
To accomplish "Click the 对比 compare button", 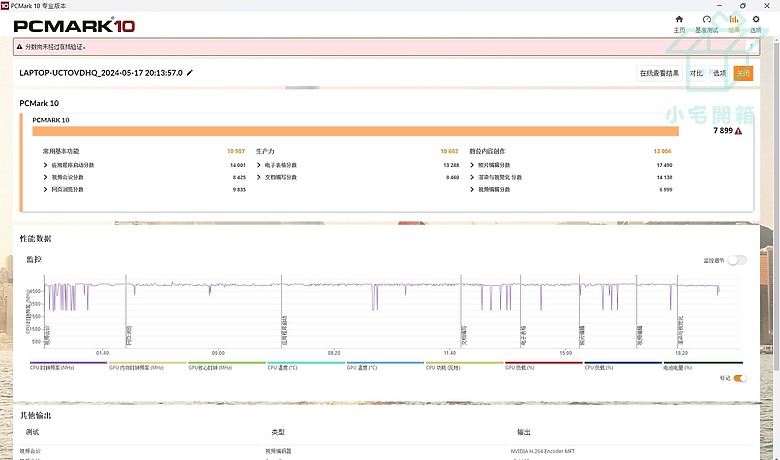I will point(696,73).
